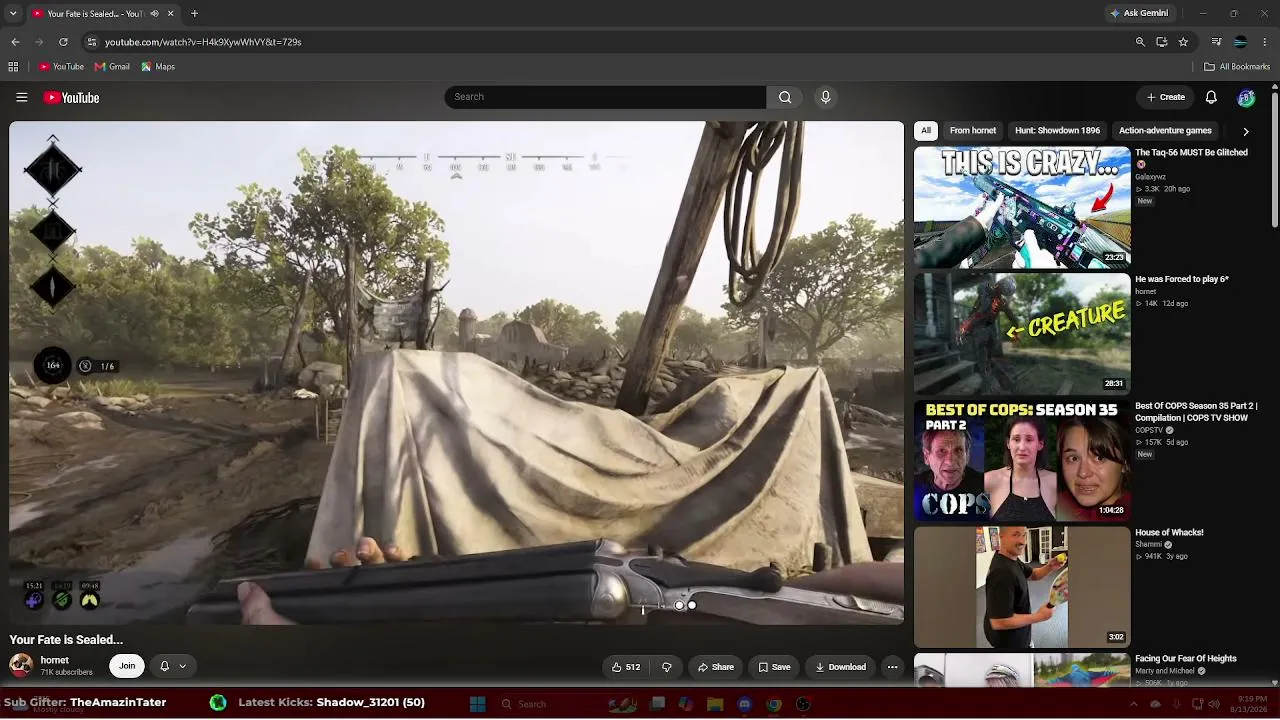Screen dimensions: 1280x720
Task: Open the YouTube bookmark
Action: tap(61, 67)
